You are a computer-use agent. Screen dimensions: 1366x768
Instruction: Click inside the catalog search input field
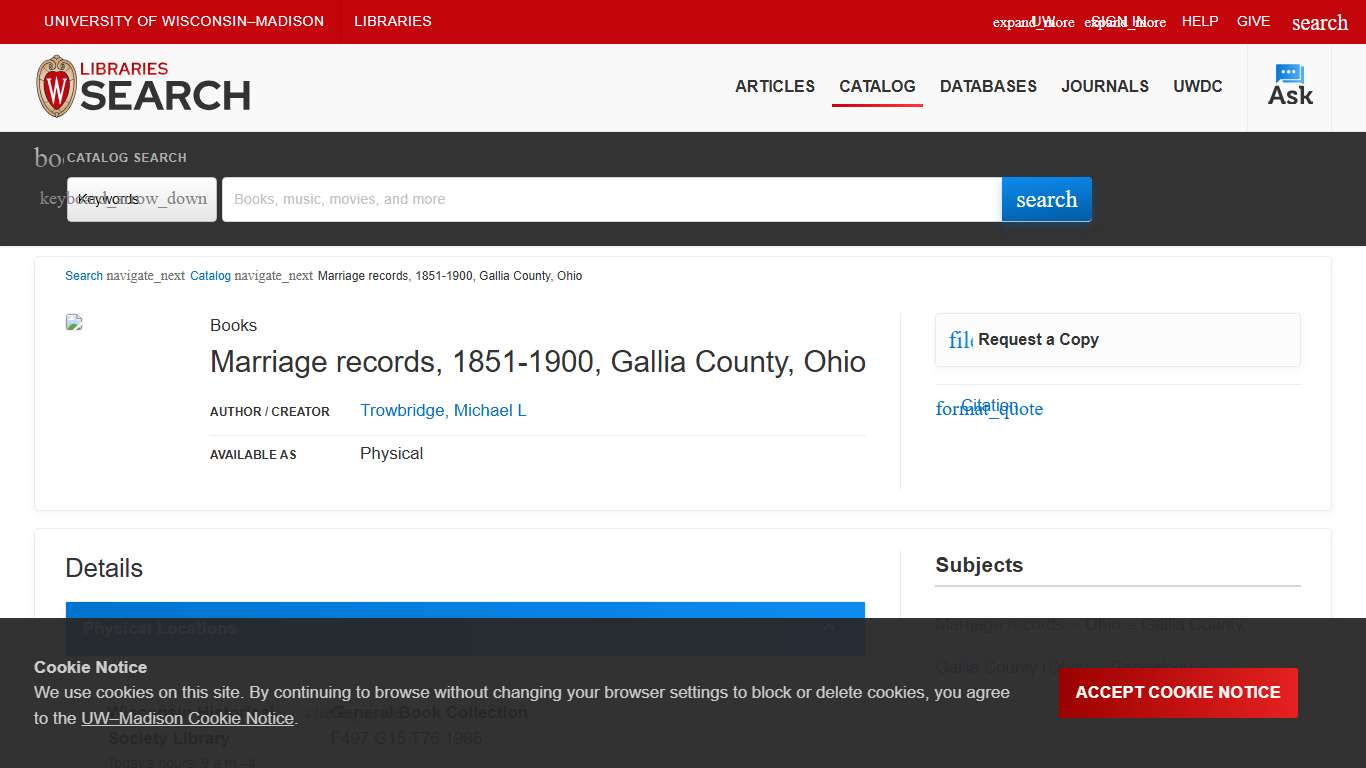[x=610, y=199]
